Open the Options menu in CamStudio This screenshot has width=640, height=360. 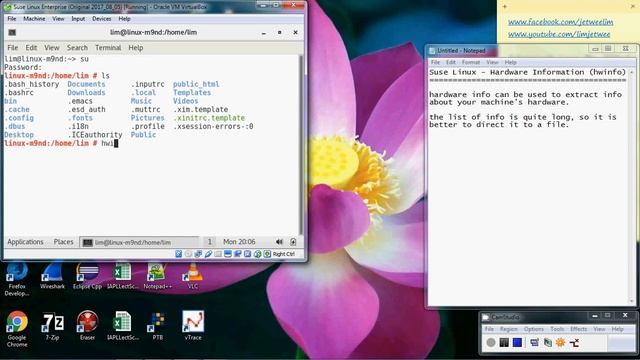click(534, 329)
